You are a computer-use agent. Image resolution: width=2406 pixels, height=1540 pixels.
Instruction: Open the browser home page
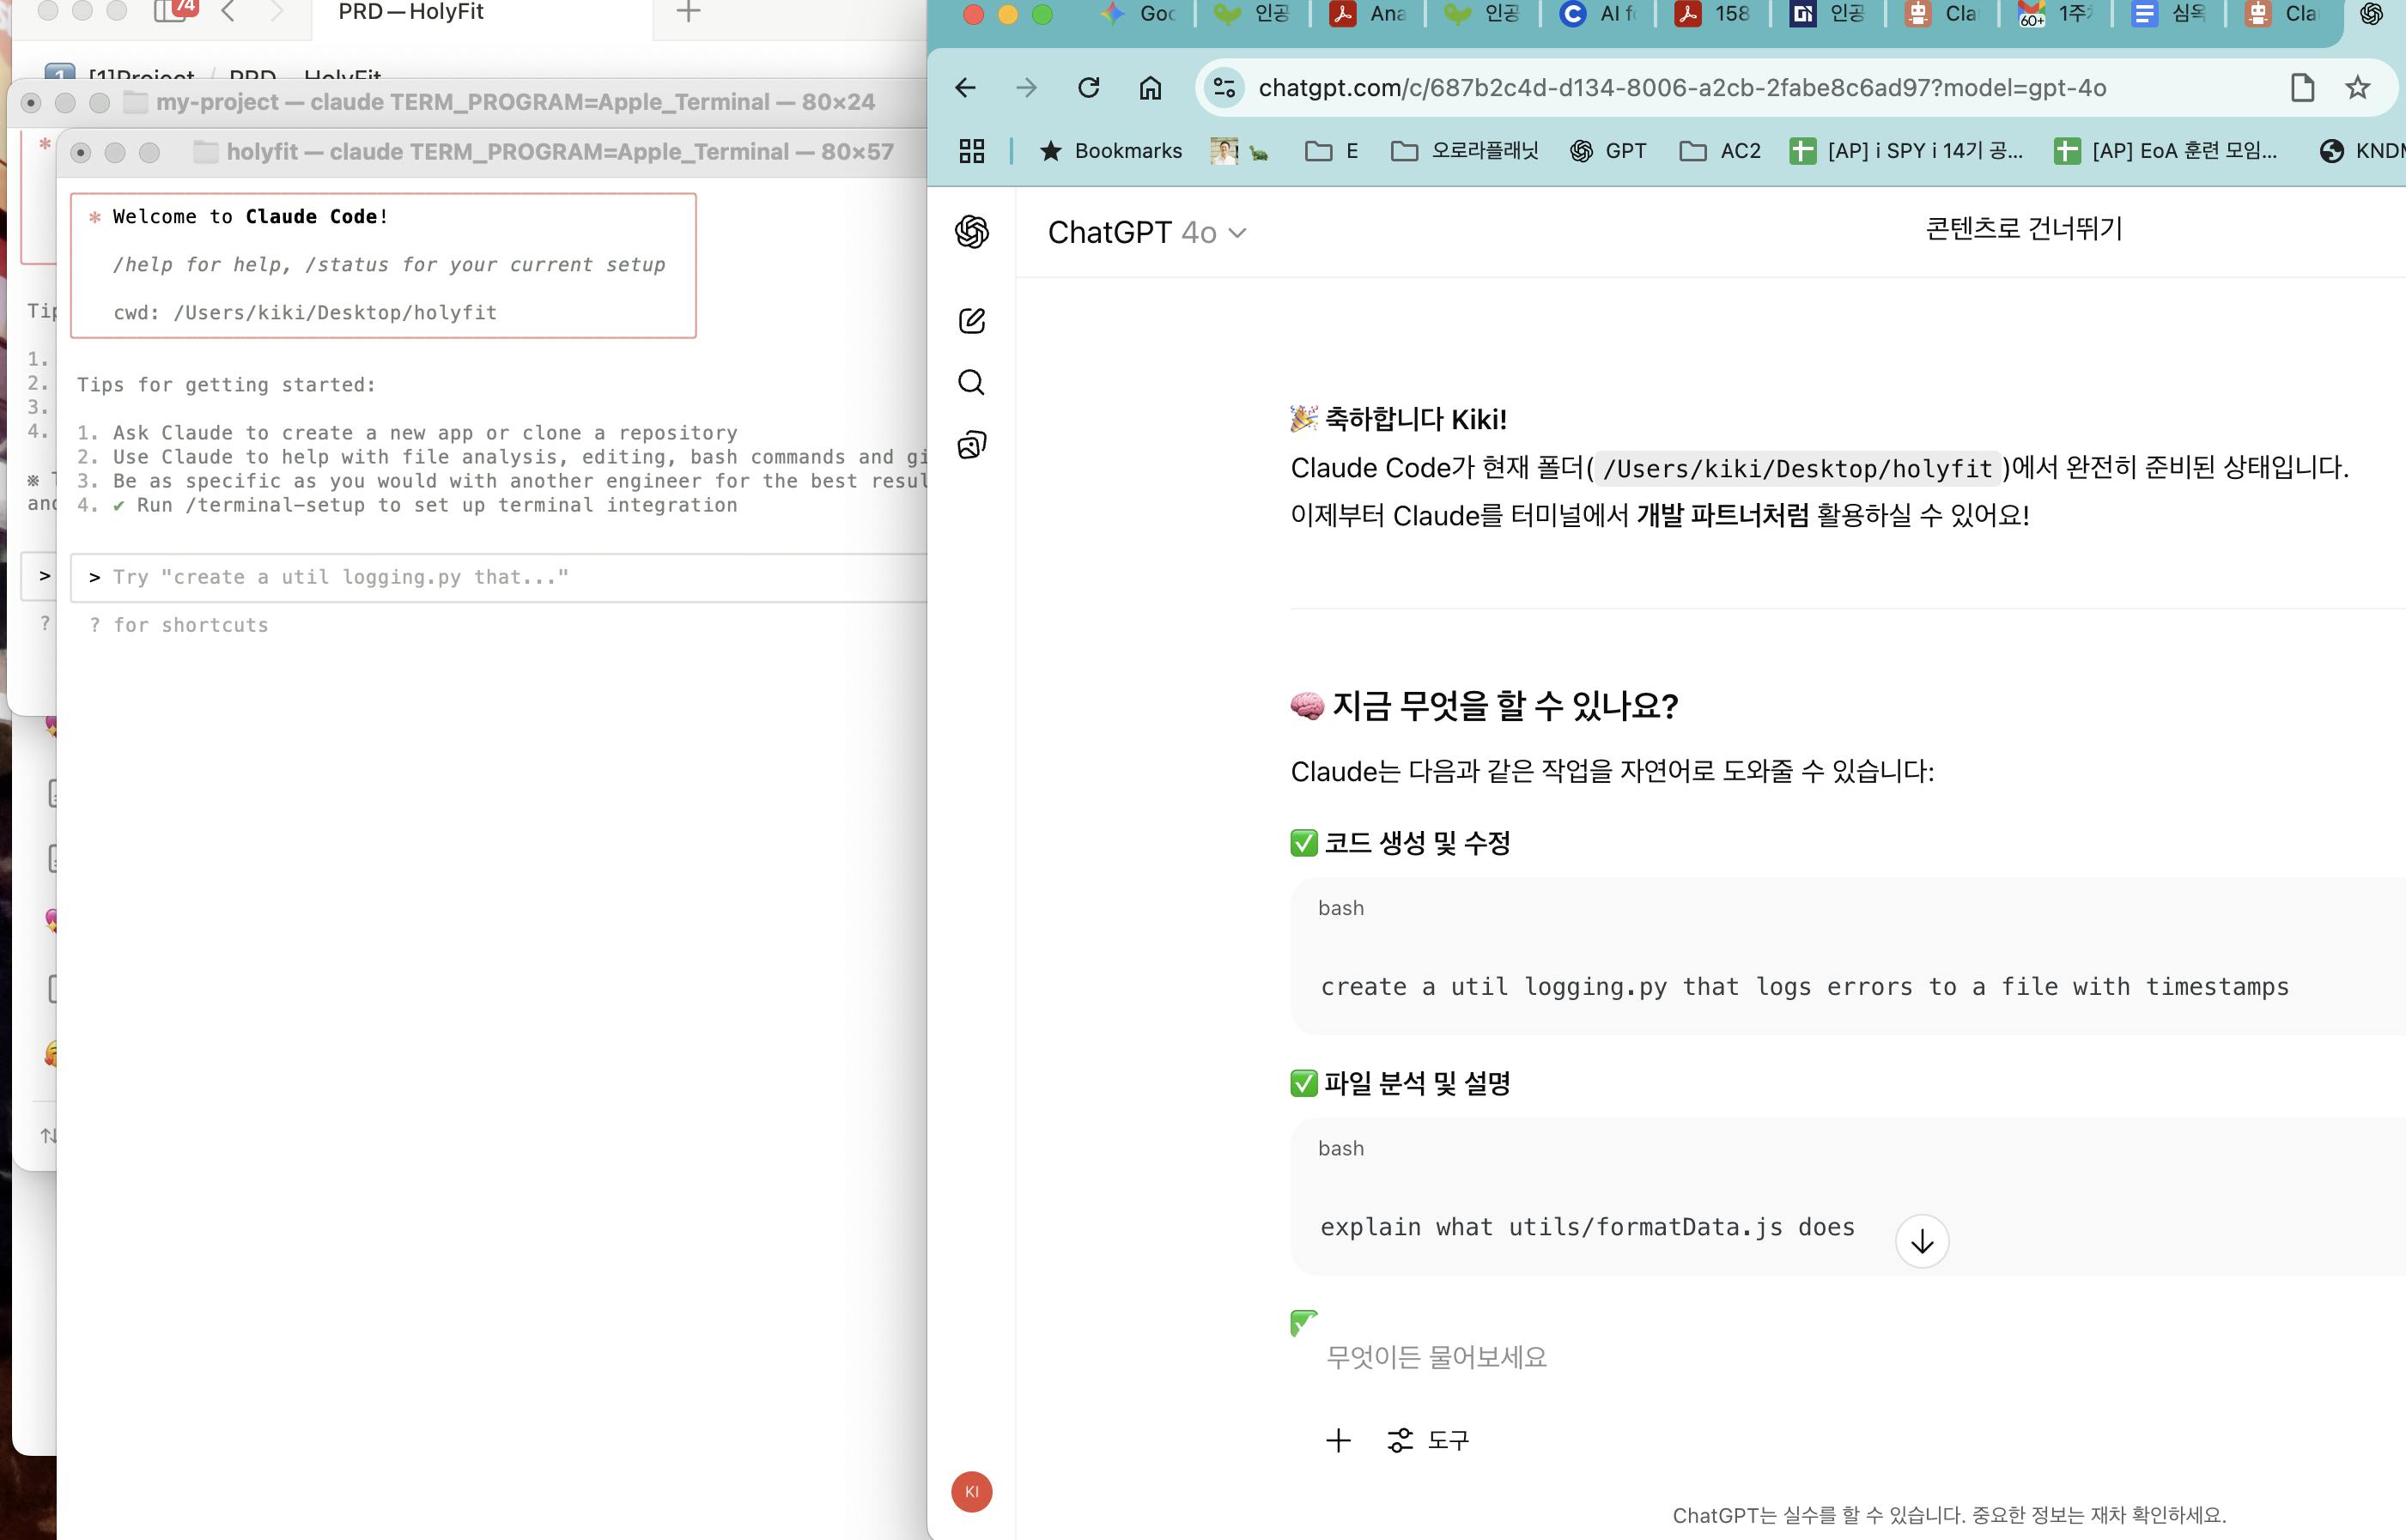pos(1150,88)
